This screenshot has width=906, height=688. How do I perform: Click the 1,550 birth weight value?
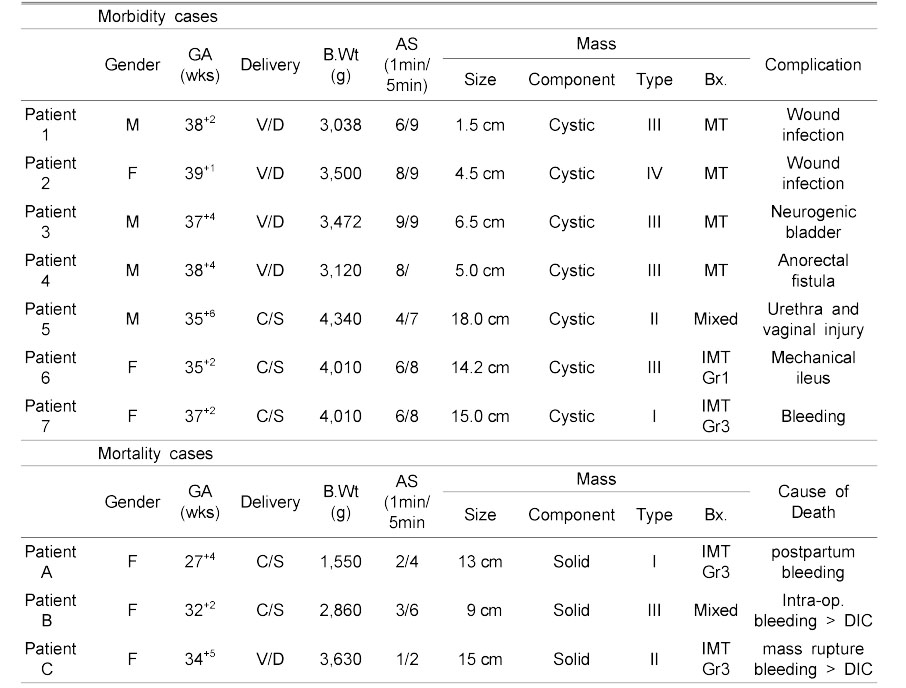(x=342, y=562)
